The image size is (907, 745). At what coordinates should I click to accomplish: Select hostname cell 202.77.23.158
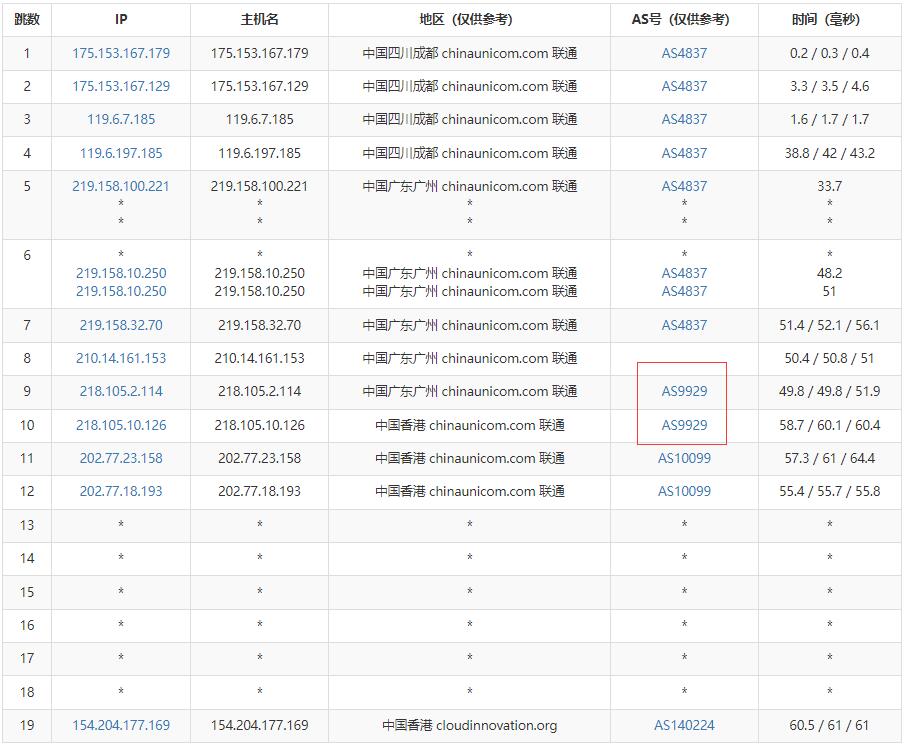coord(259,458)
